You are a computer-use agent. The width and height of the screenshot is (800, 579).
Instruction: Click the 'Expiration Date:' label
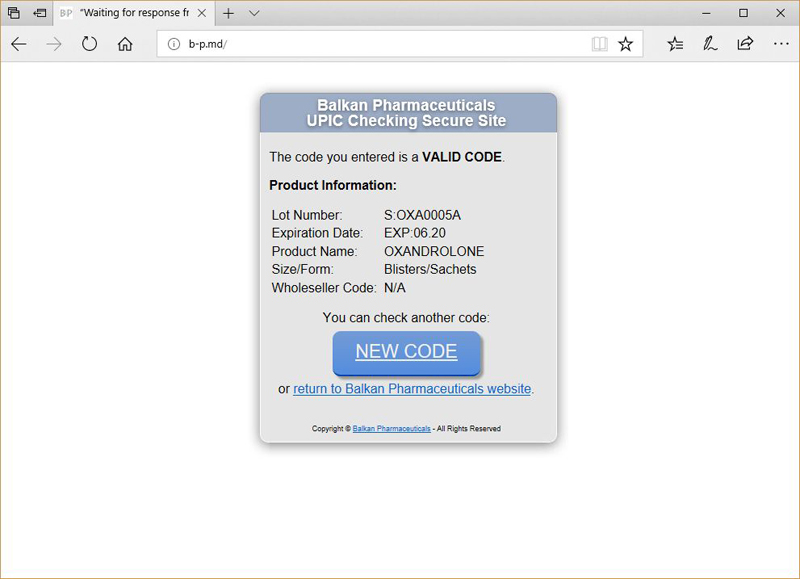[x=317, y=233]
